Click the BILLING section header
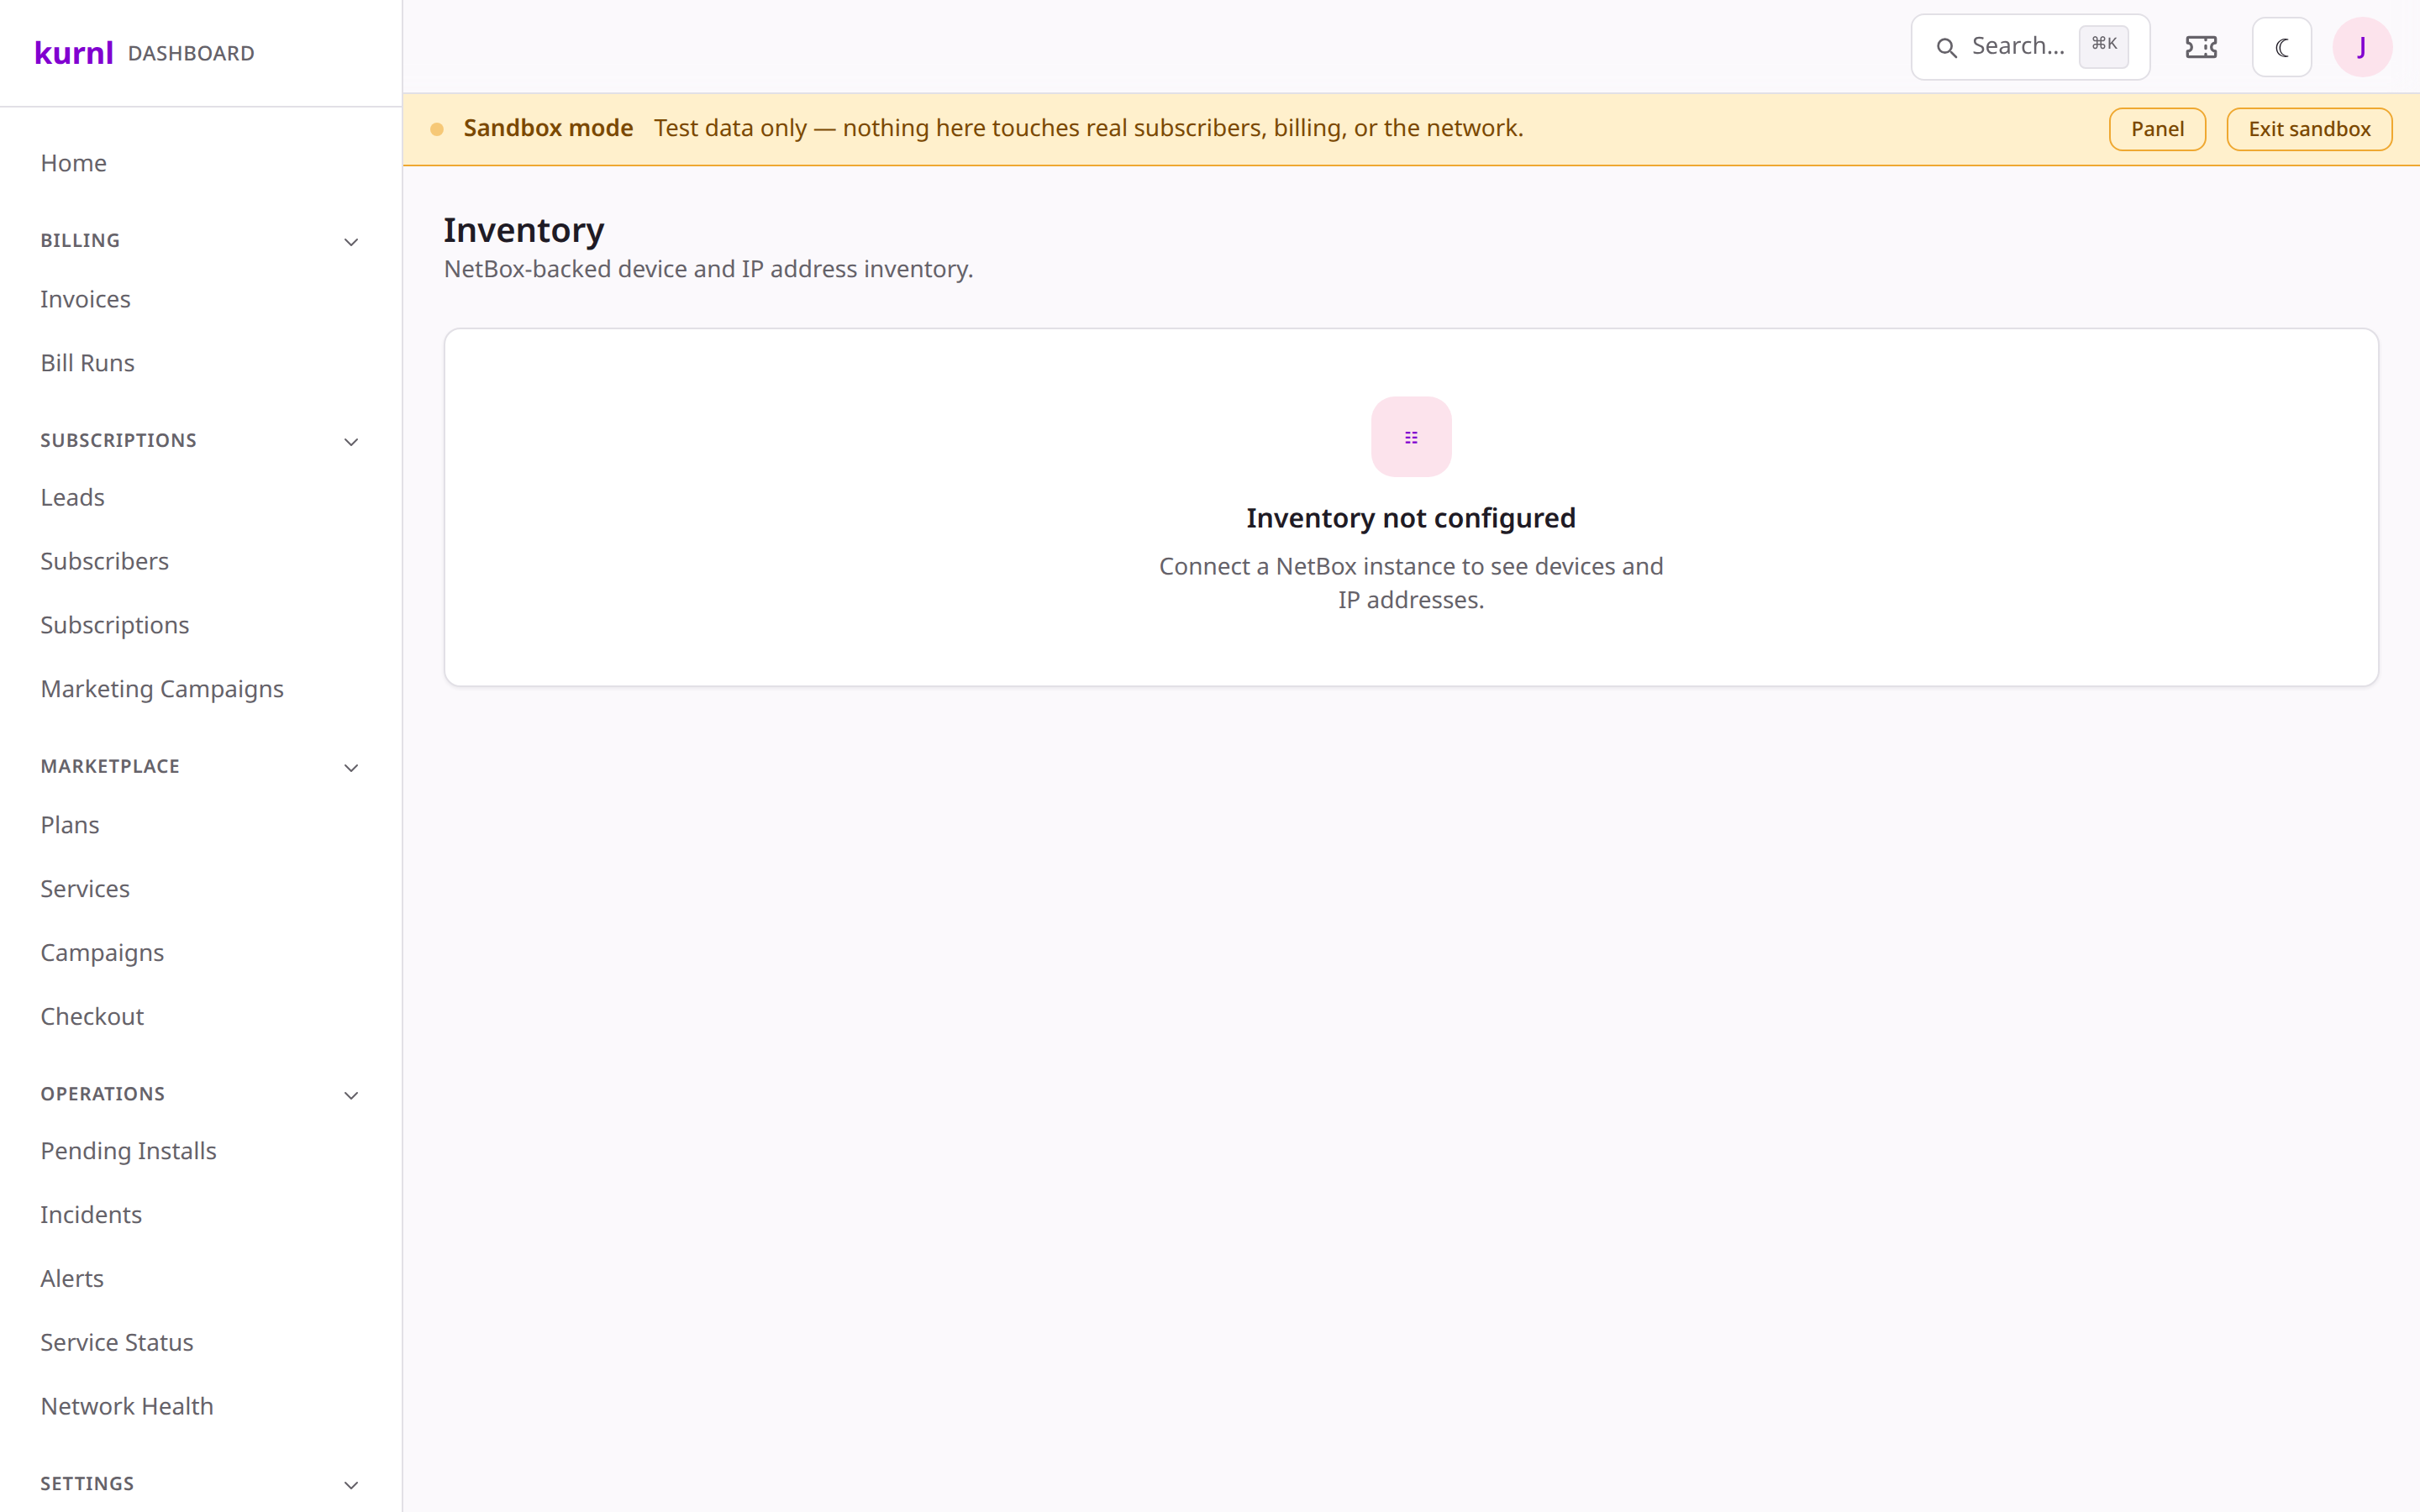Image resolution: width=2420 pixels, height=1512 pixels. click(80, 241)
